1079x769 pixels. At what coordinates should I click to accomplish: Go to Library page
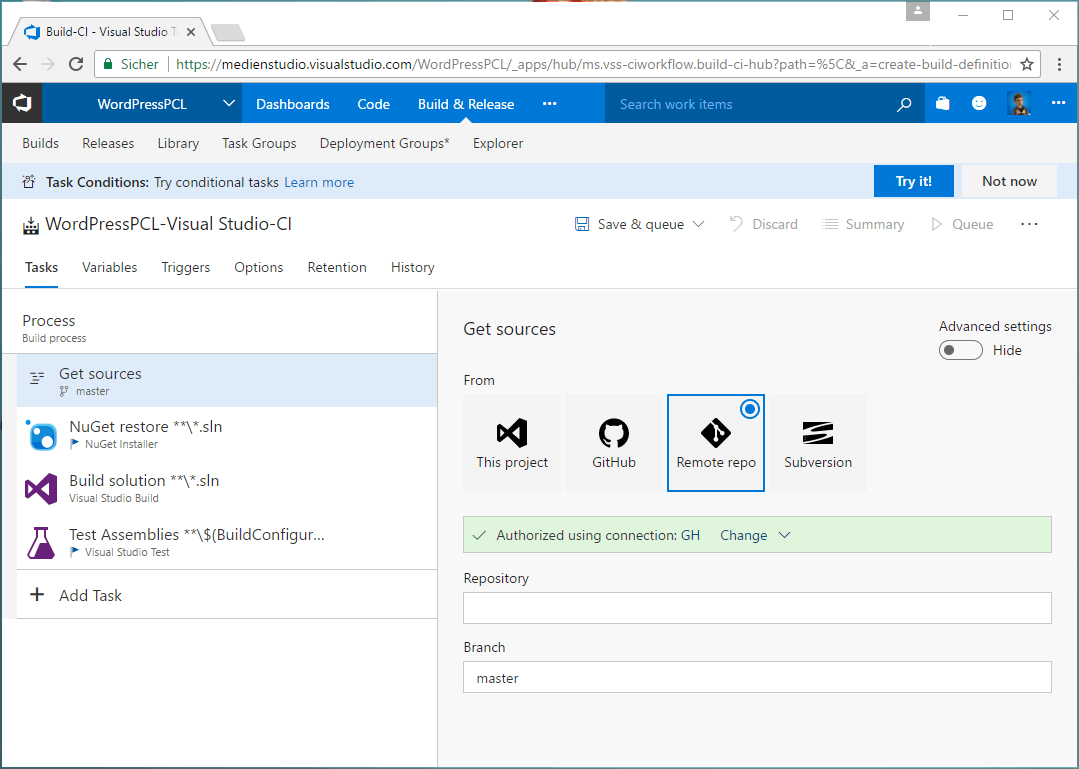pyautogui.click(x=178, y=143)
